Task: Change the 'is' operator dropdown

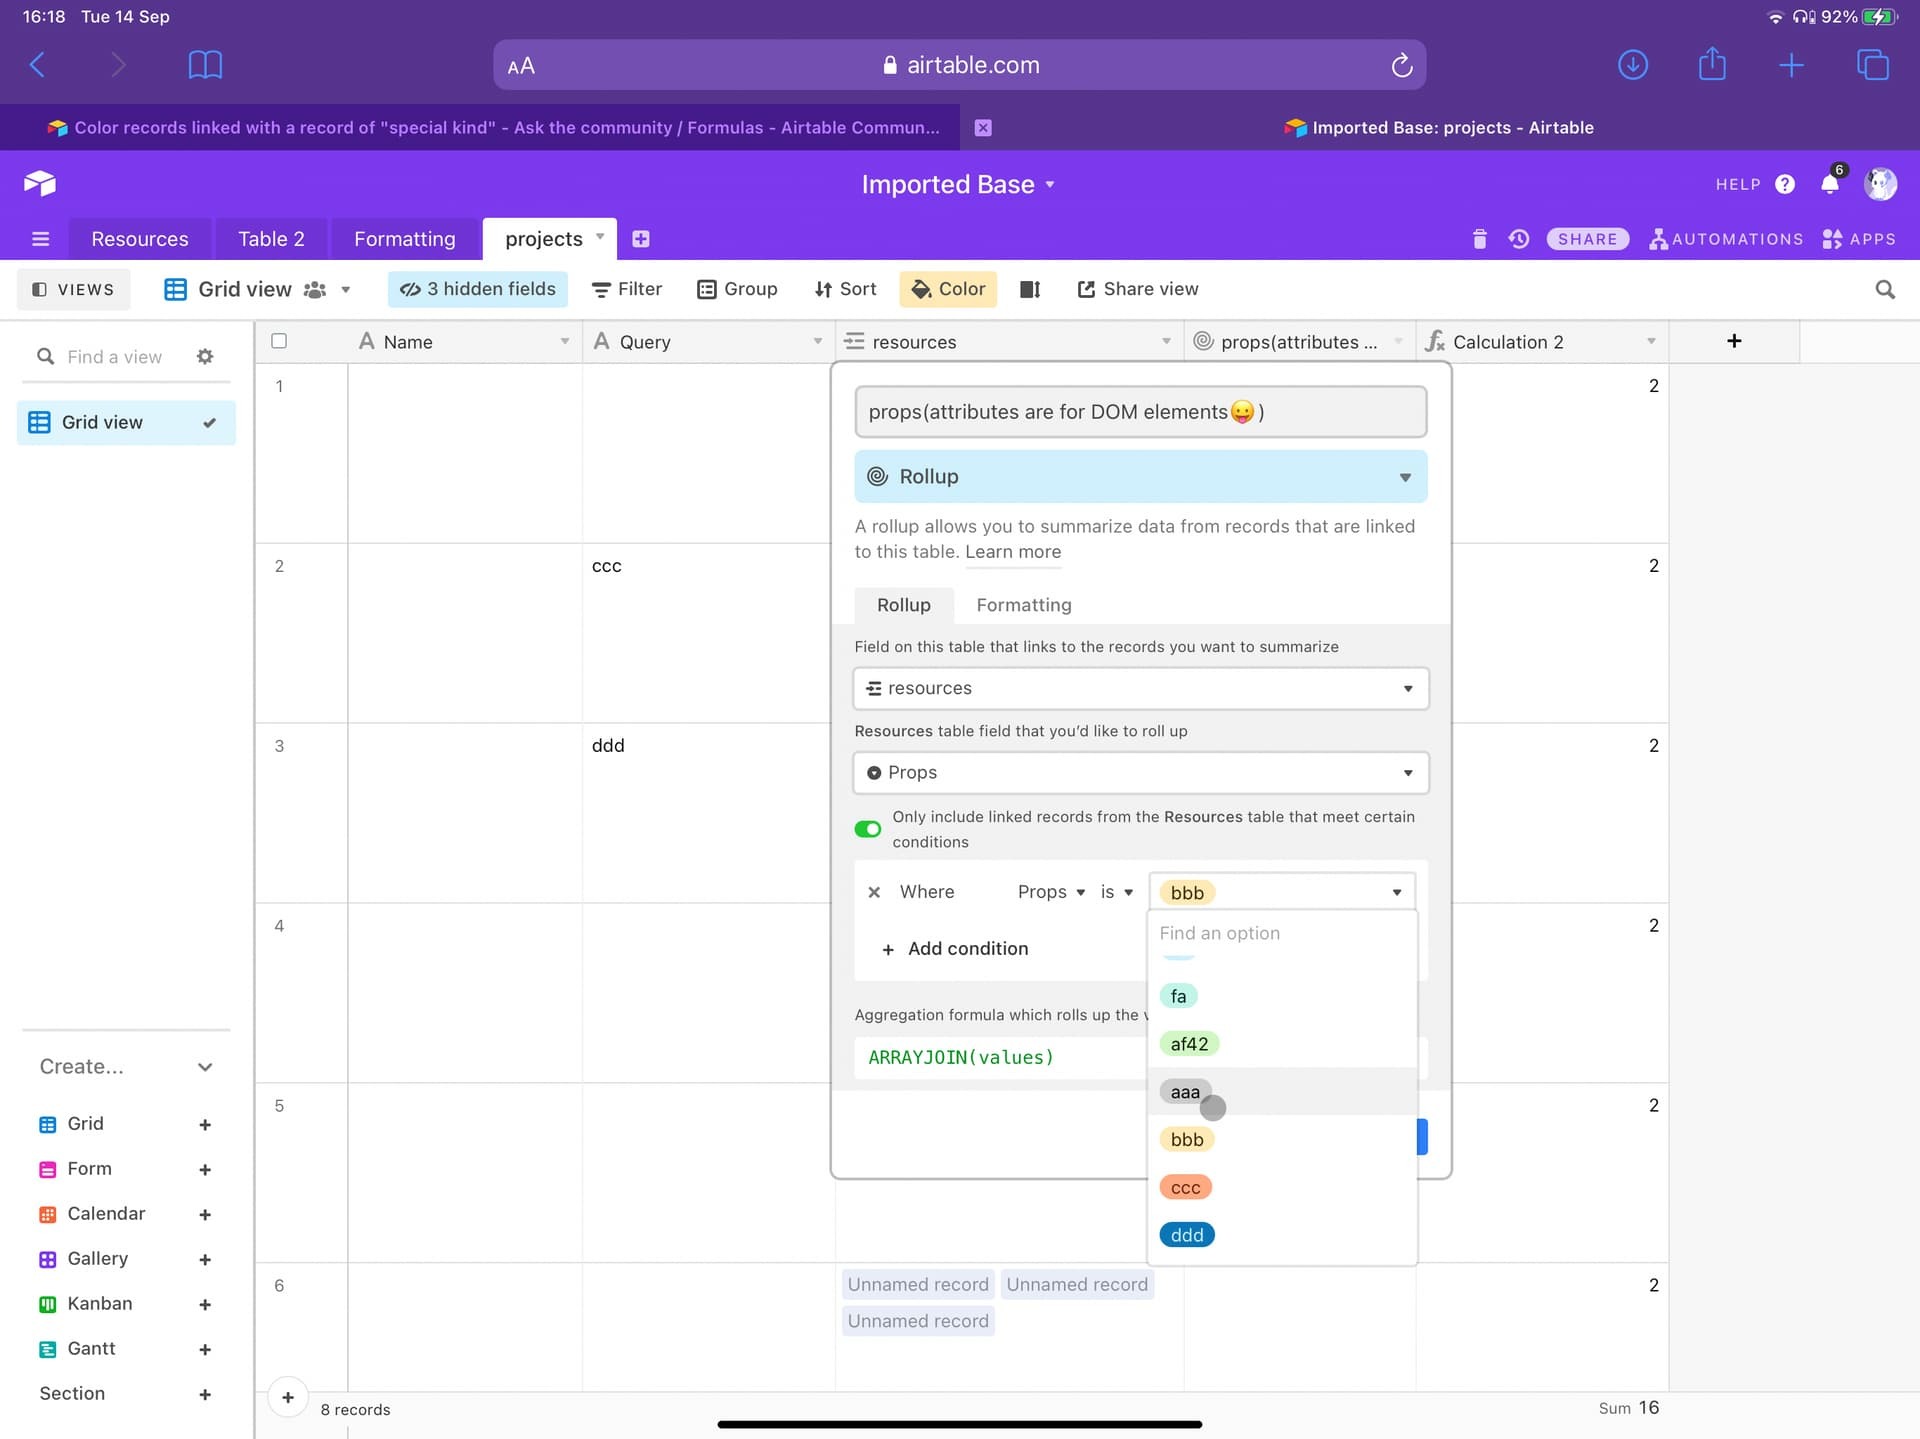Action: (1117, 892)
